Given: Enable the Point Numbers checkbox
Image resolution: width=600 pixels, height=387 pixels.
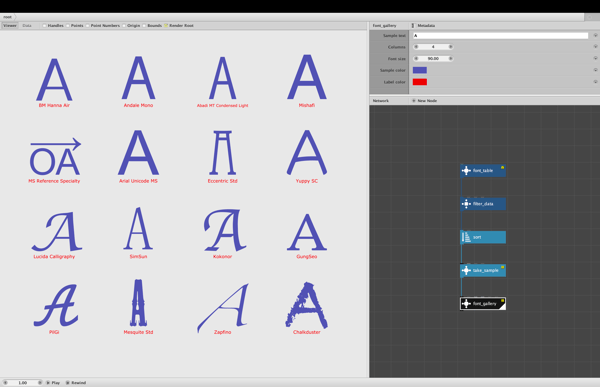Looking at the screenshot, I should click(x=87, y=26).
